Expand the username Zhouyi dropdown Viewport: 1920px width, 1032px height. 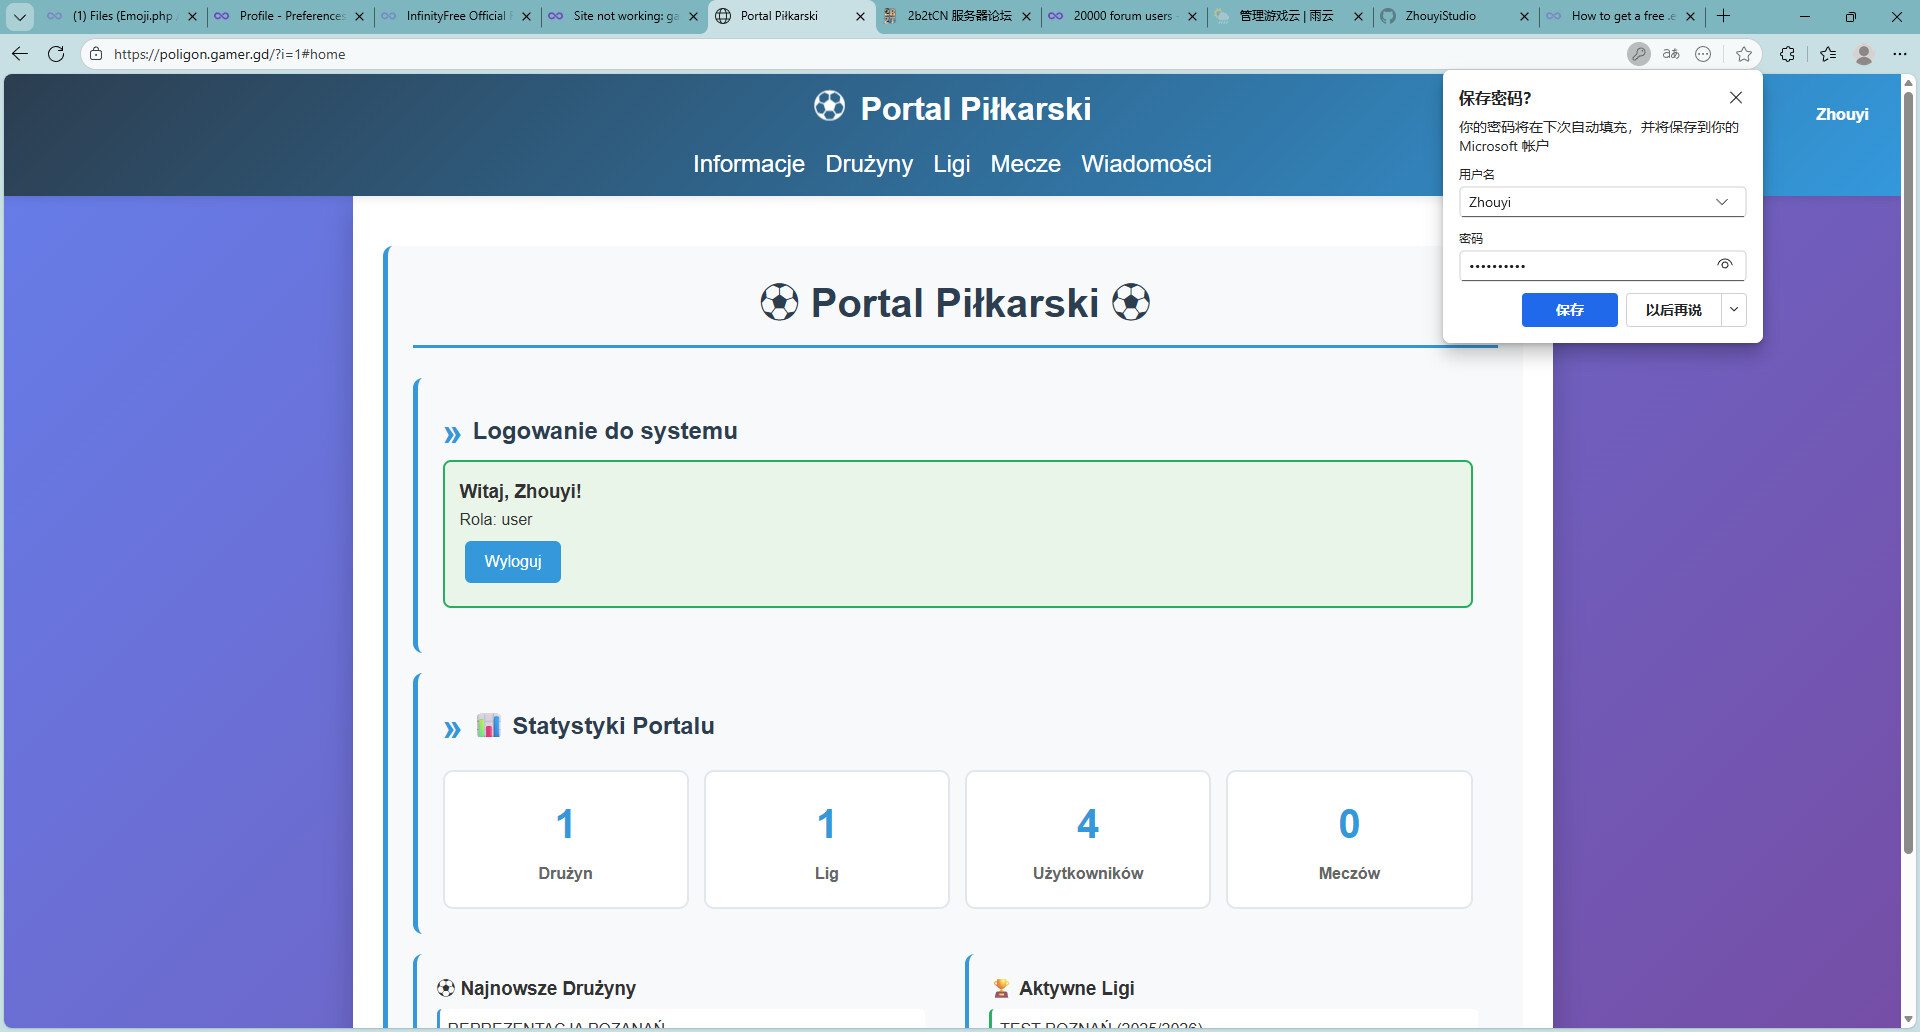pos(1722,202)
